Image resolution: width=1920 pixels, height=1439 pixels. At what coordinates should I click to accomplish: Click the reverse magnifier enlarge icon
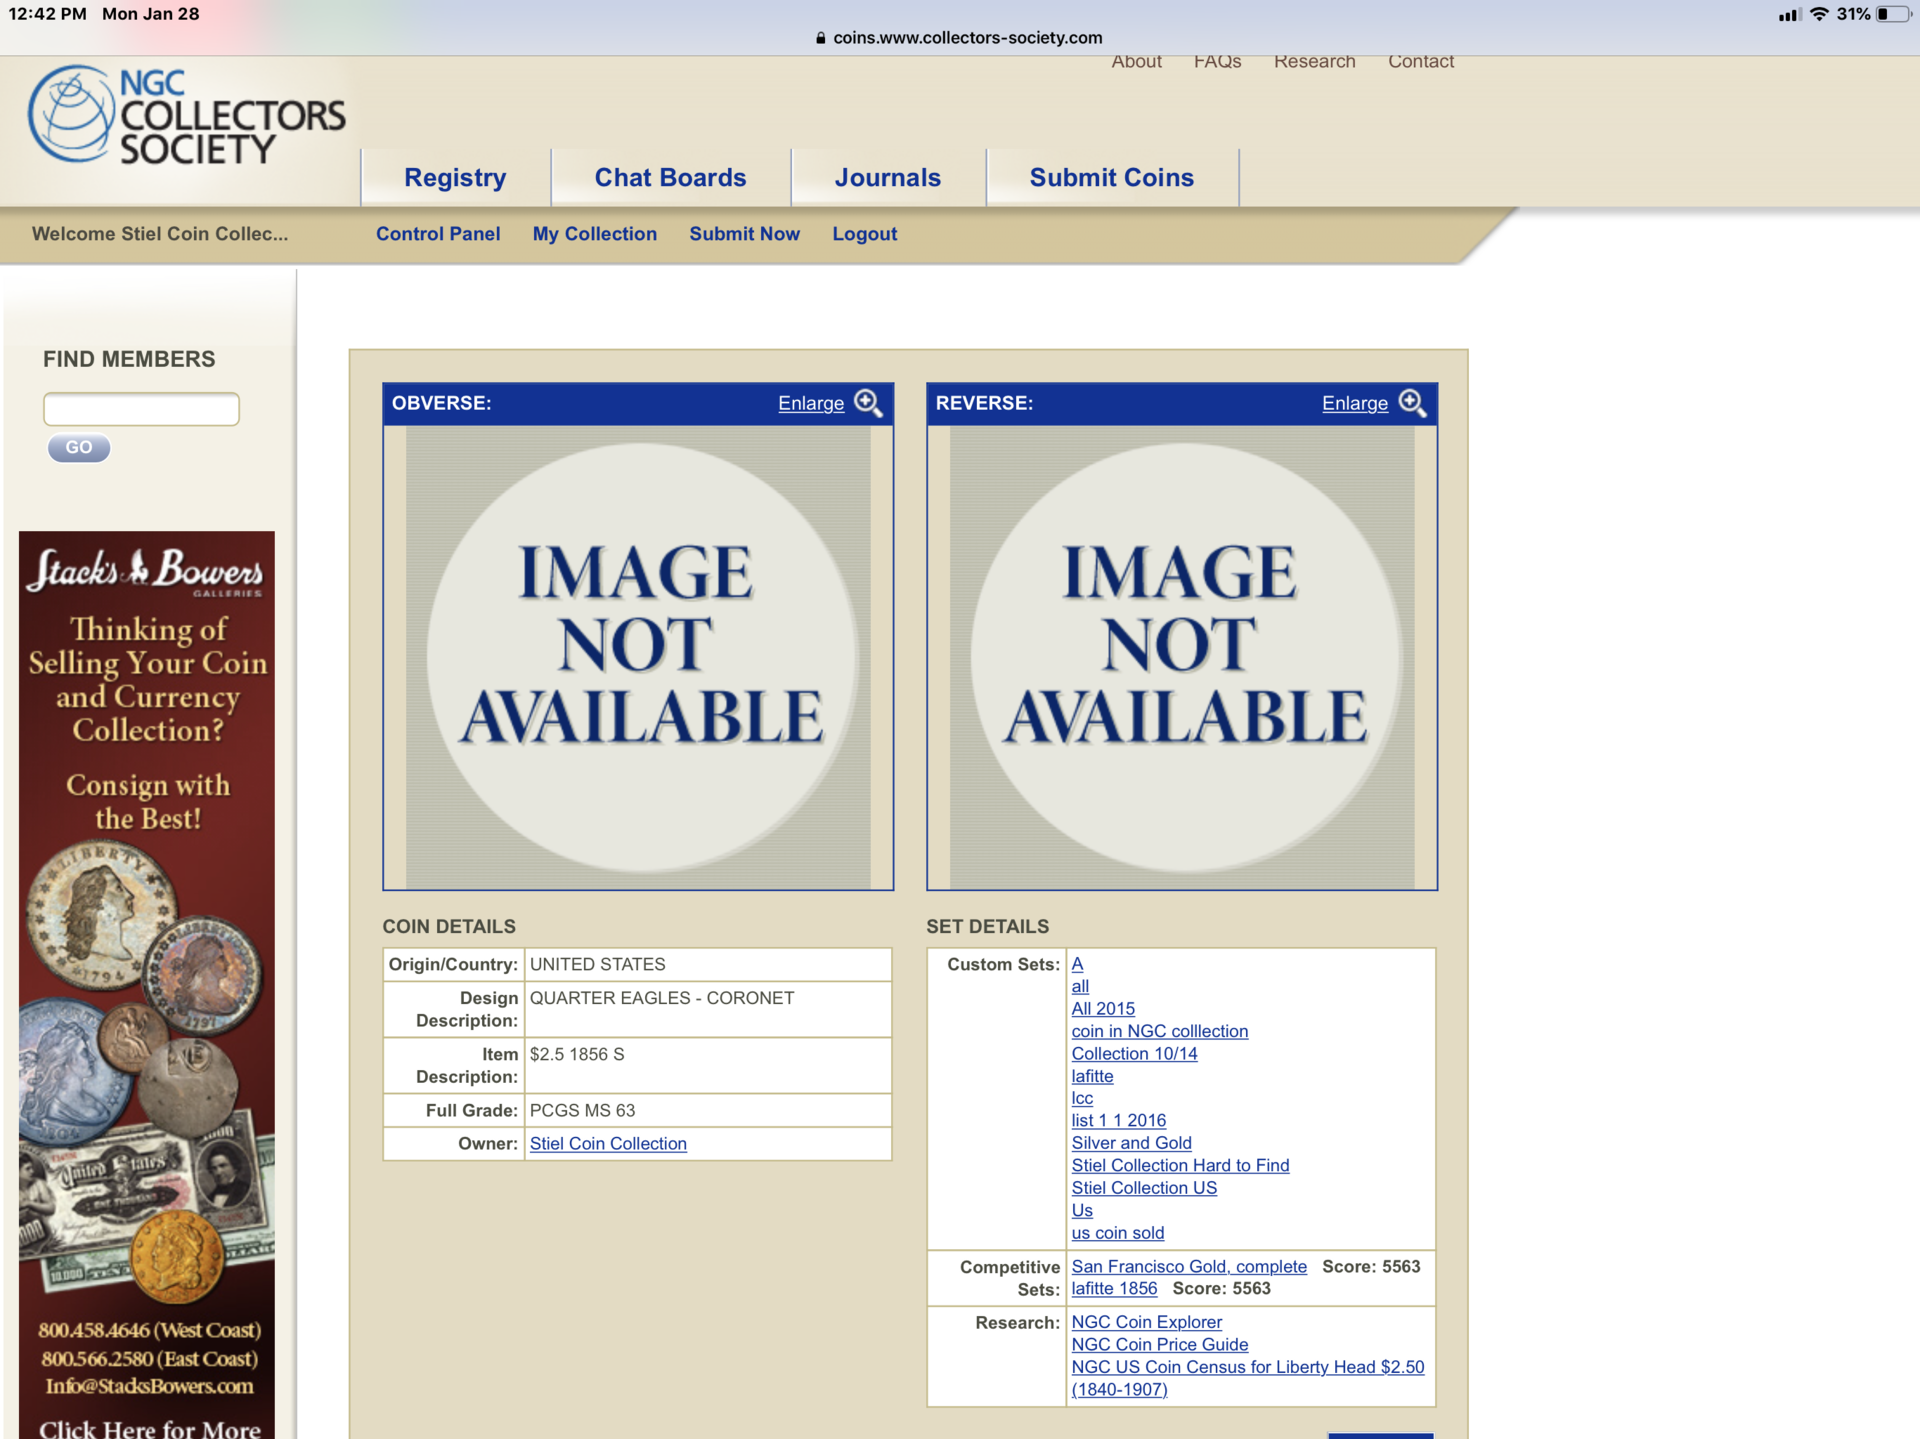(x=1412, y=403)
